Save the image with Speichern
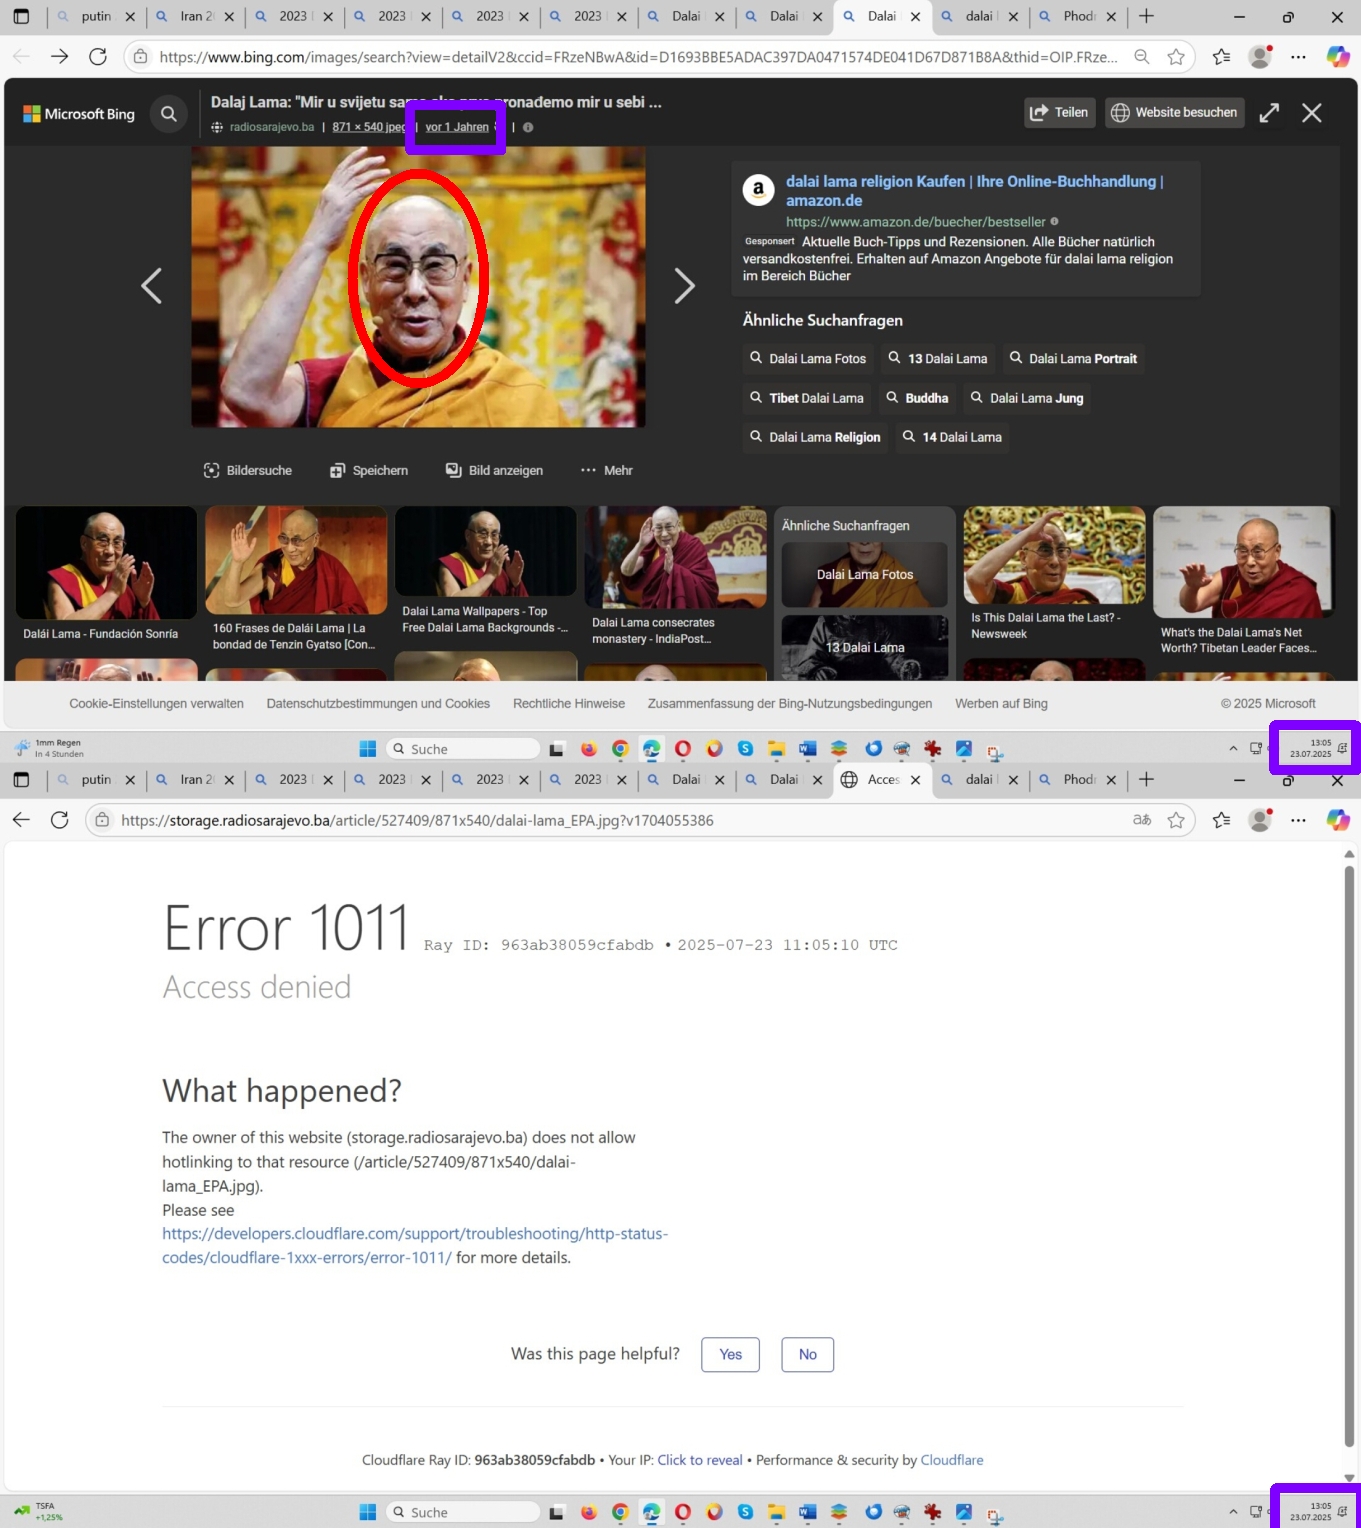This screenshot has width=1361, height=1528. pos(369,470)
